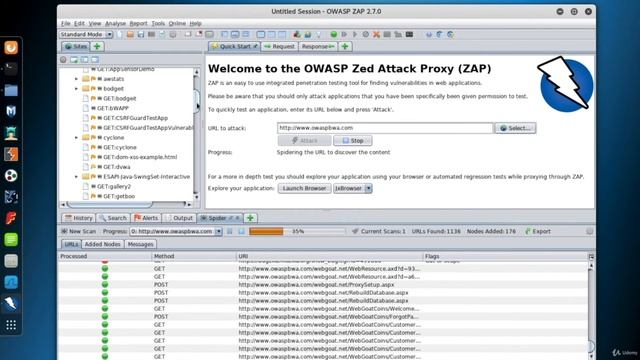Open the Options toolbar icon

click(x=173, y=35)
